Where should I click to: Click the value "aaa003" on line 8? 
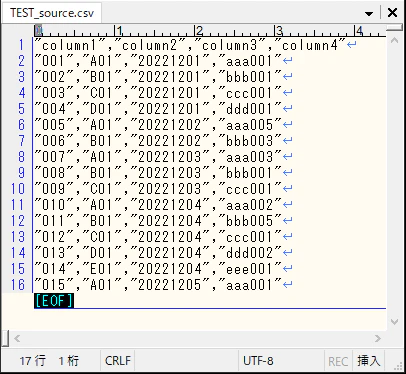250,157
